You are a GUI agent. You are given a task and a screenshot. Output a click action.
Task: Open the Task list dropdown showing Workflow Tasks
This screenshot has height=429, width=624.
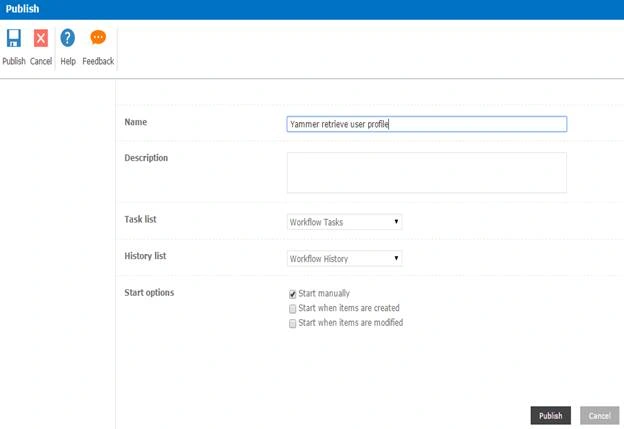[x=345, y=222]
